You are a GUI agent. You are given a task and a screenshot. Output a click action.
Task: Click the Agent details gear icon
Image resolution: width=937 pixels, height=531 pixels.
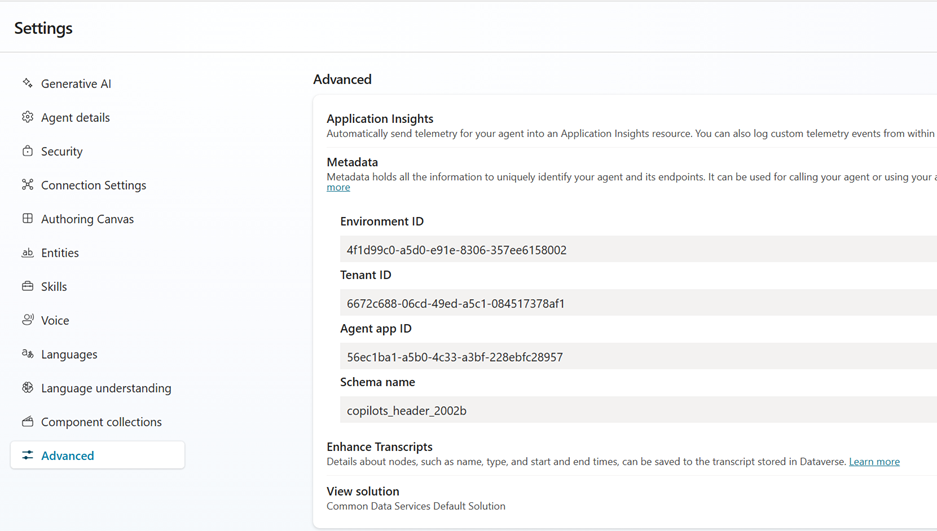28,117
